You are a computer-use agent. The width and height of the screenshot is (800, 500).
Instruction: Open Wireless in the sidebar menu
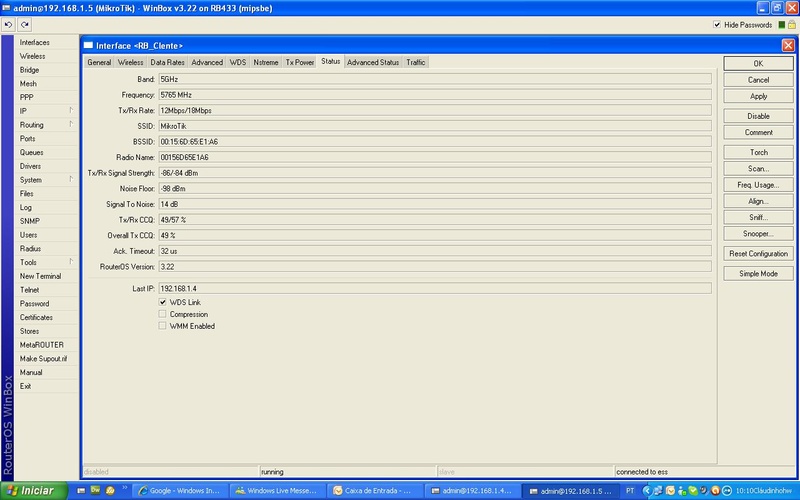pyautogui.click(x=46, y=56)
